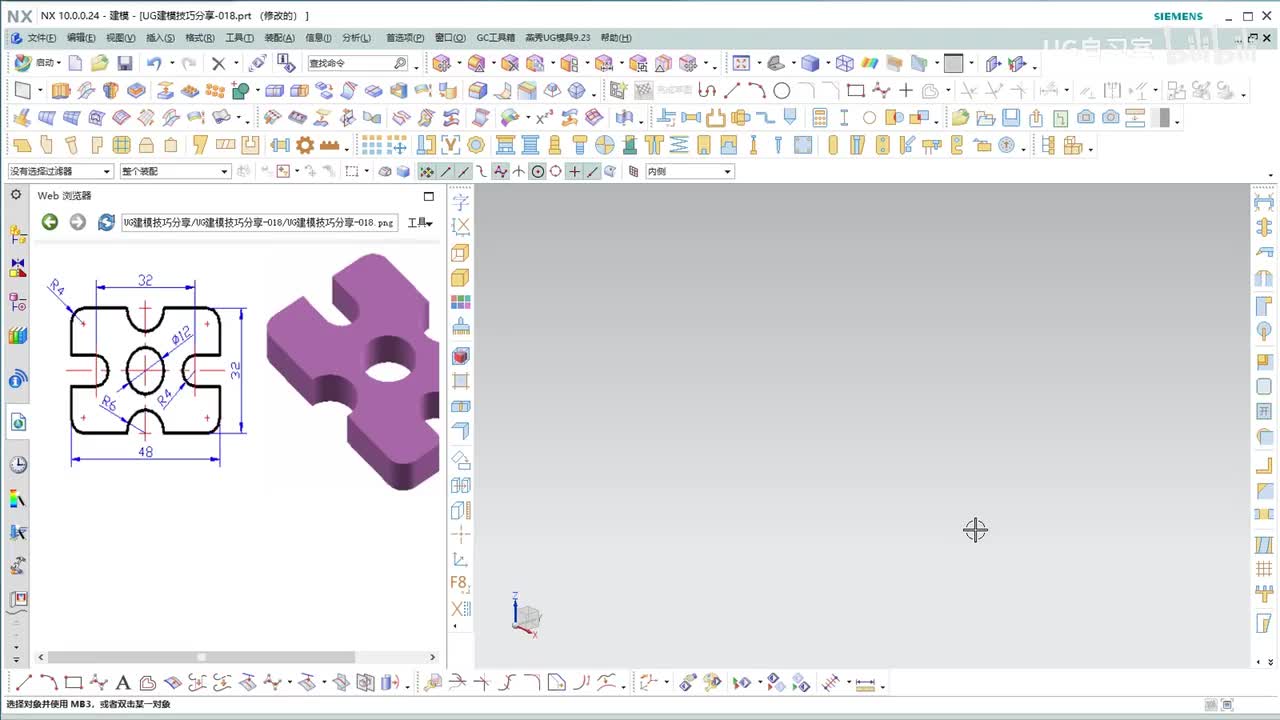
Task: Open the resource bar settings gear
Action: [16, 195]
